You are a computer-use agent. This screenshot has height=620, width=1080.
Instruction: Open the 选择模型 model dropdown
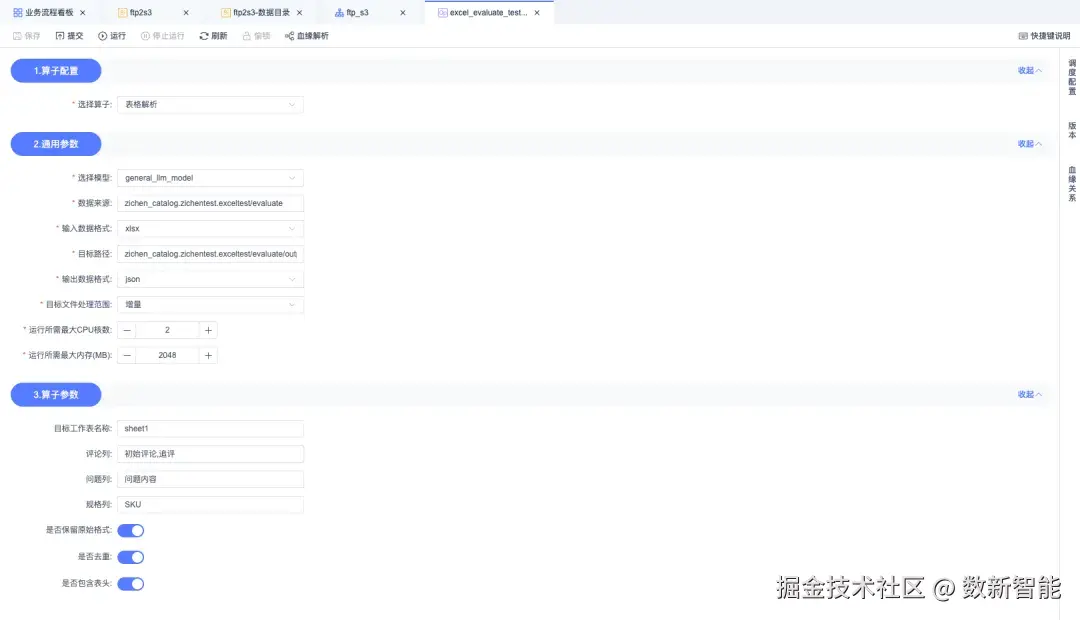coord(210,178)
